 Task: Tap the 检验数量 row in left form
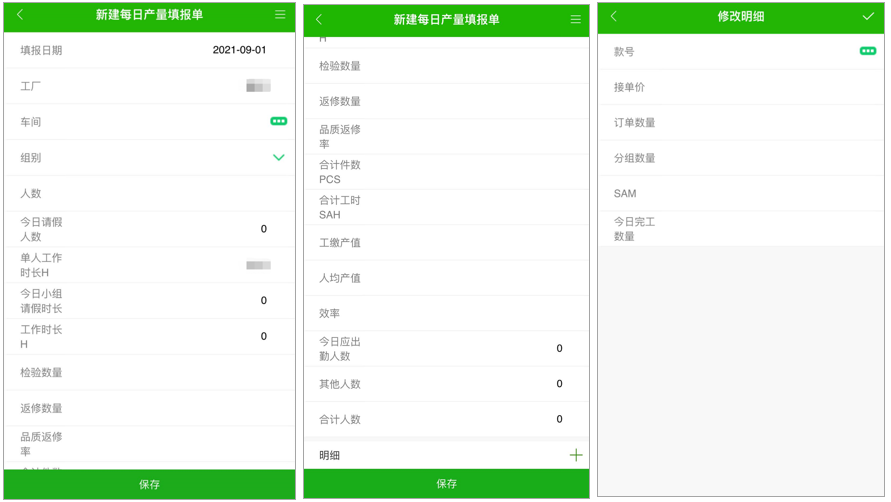pyautogui.click(x=149, y=372)
